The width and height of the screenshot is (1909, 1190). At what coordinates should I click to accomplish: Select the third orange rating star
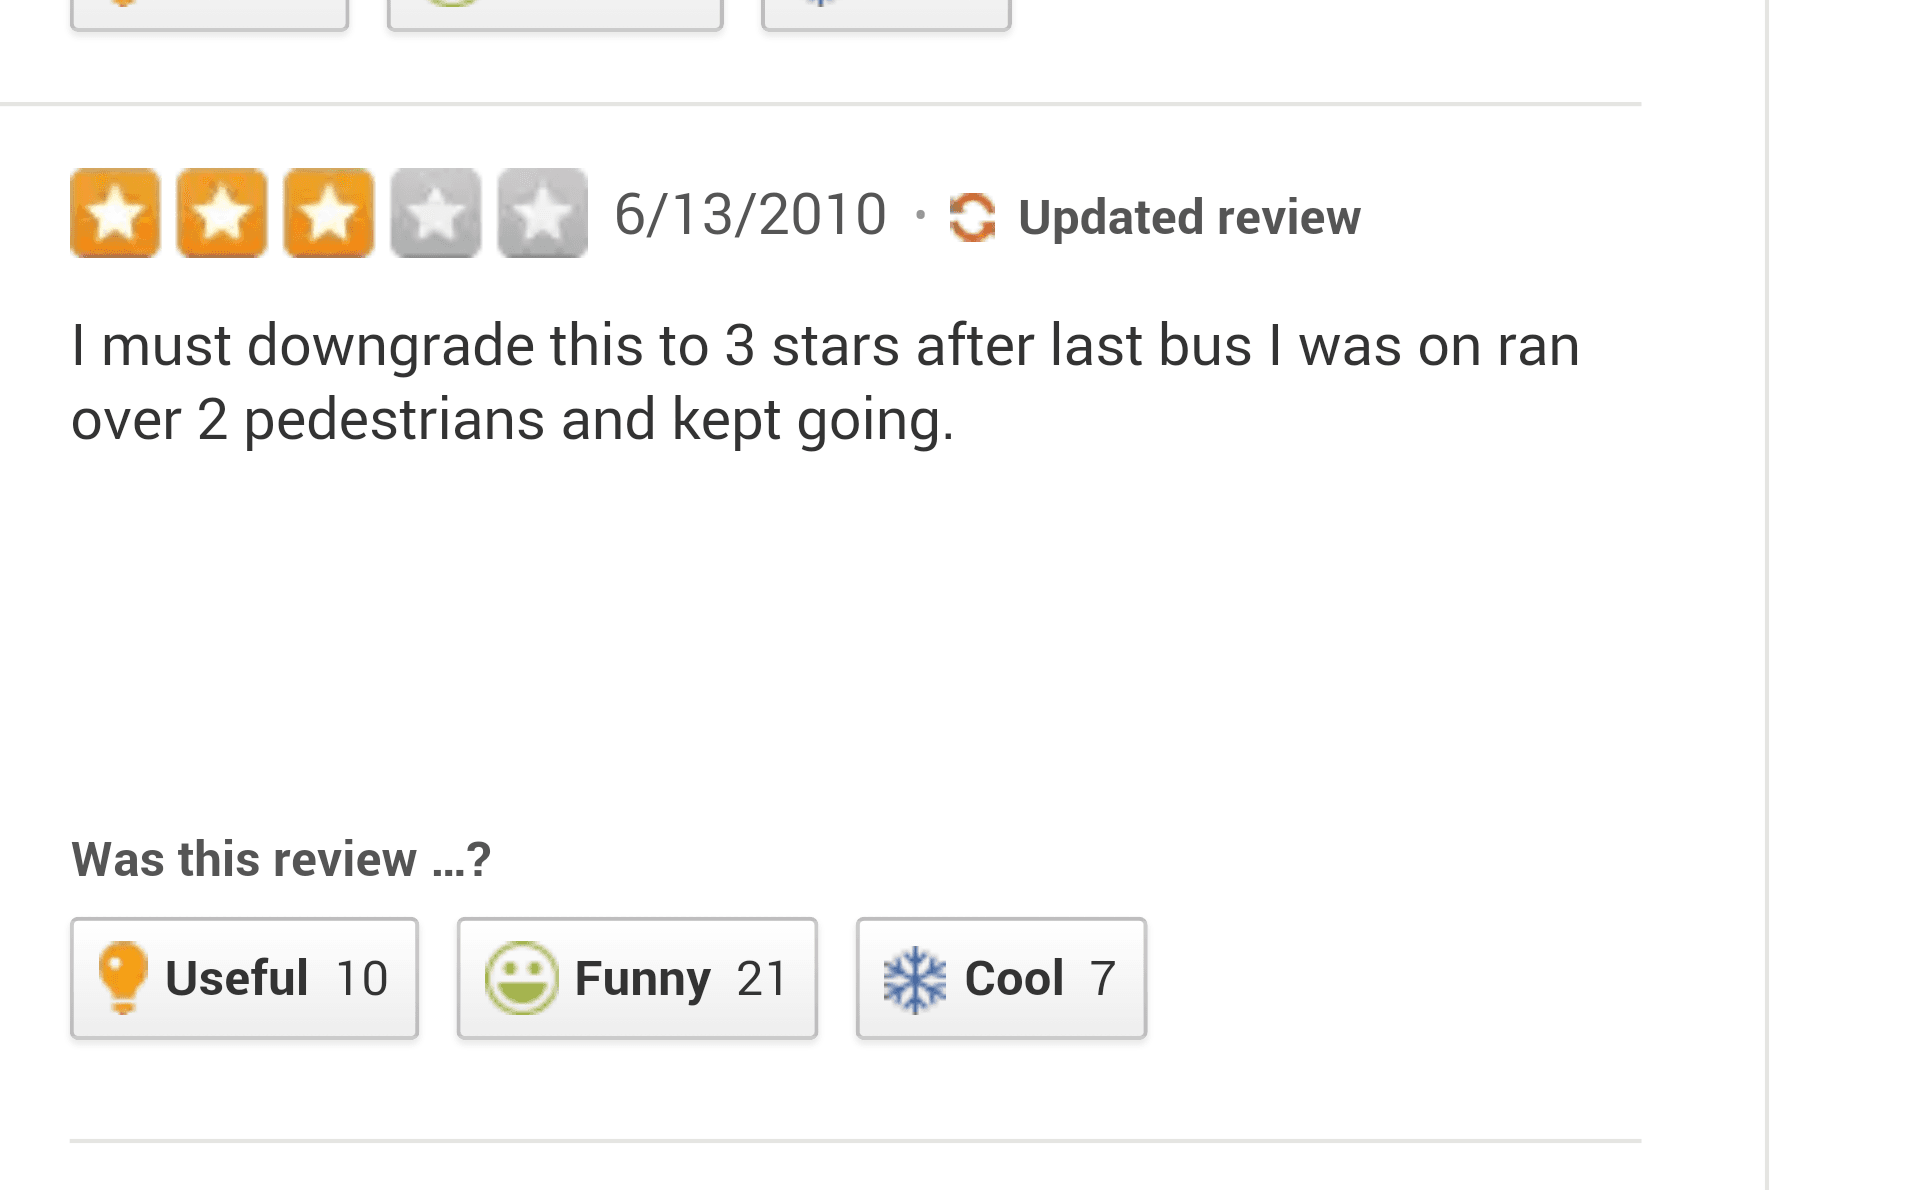(x=329, y=213)
